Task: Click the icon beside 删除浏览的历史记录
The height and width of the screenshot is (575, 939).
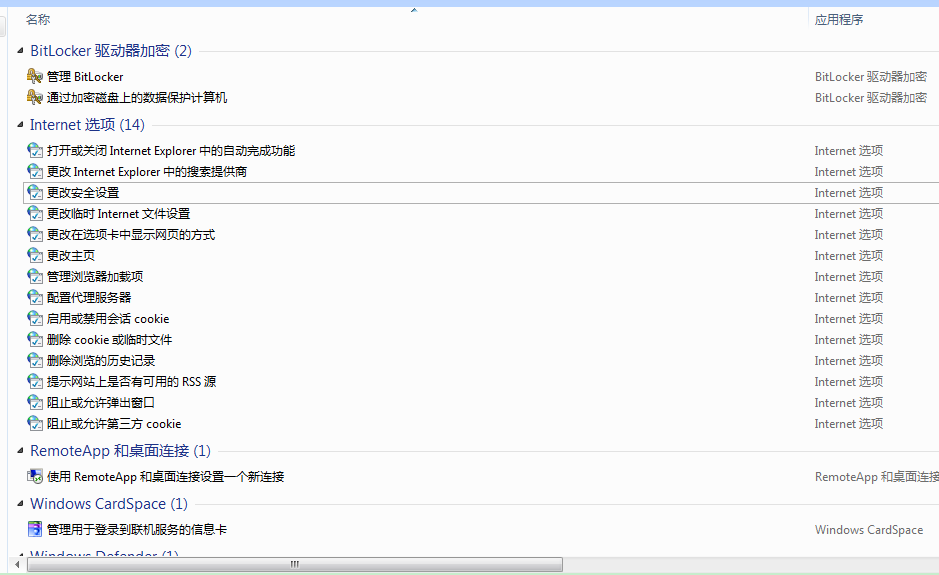Action: click(35, 360)
